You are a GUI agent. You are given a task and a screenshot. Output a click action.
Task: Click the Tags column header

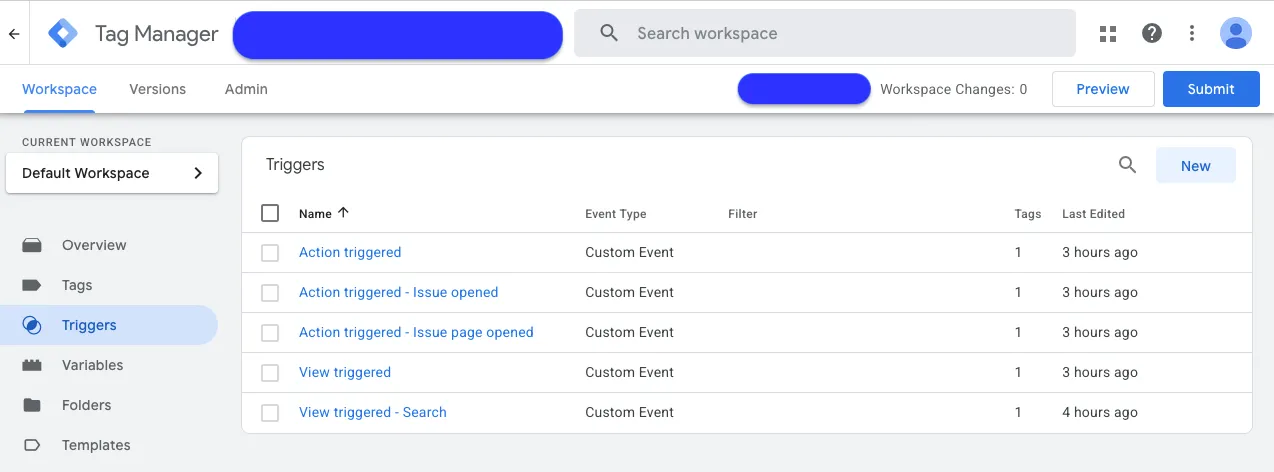[x=1028, y=214]
